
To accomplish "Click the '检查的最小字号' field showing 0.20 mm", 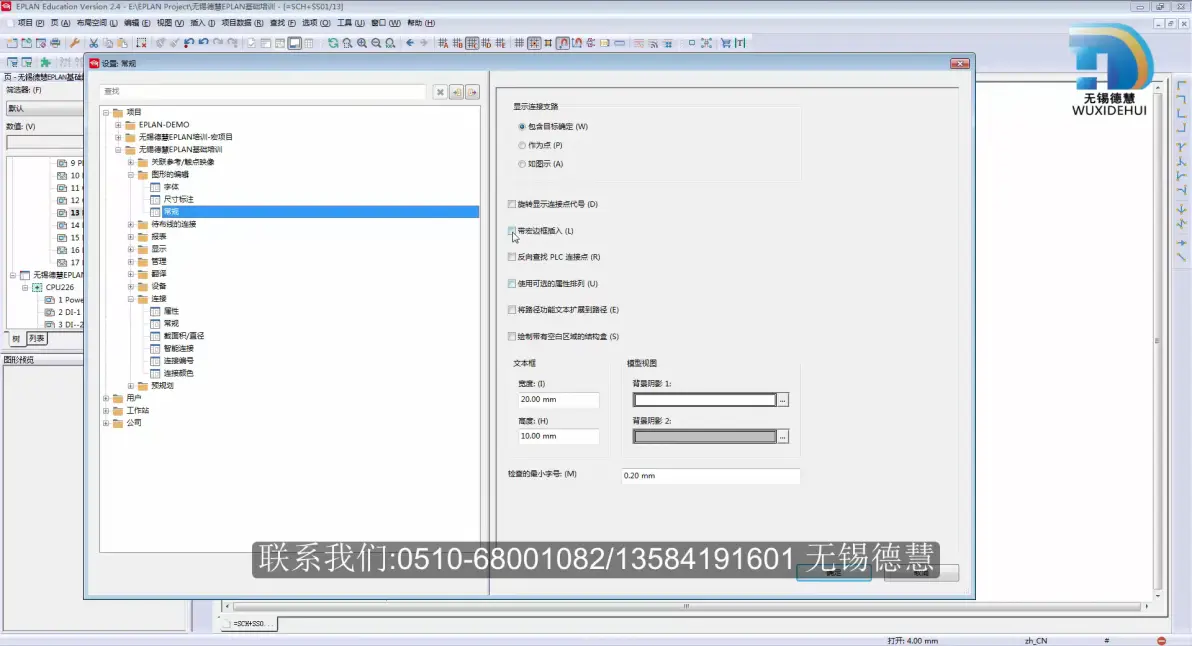I will pyautogui.click(x=710, y=476).
